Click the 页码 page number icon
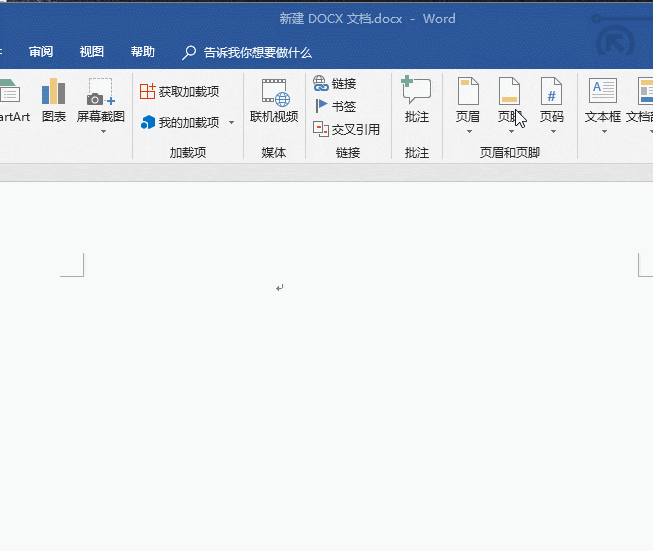 (x=551, y=91)
